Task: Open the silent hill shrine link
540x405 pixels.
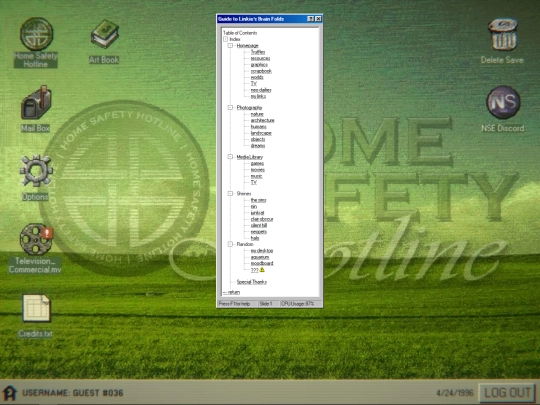Action: click(x=259, y=225)
